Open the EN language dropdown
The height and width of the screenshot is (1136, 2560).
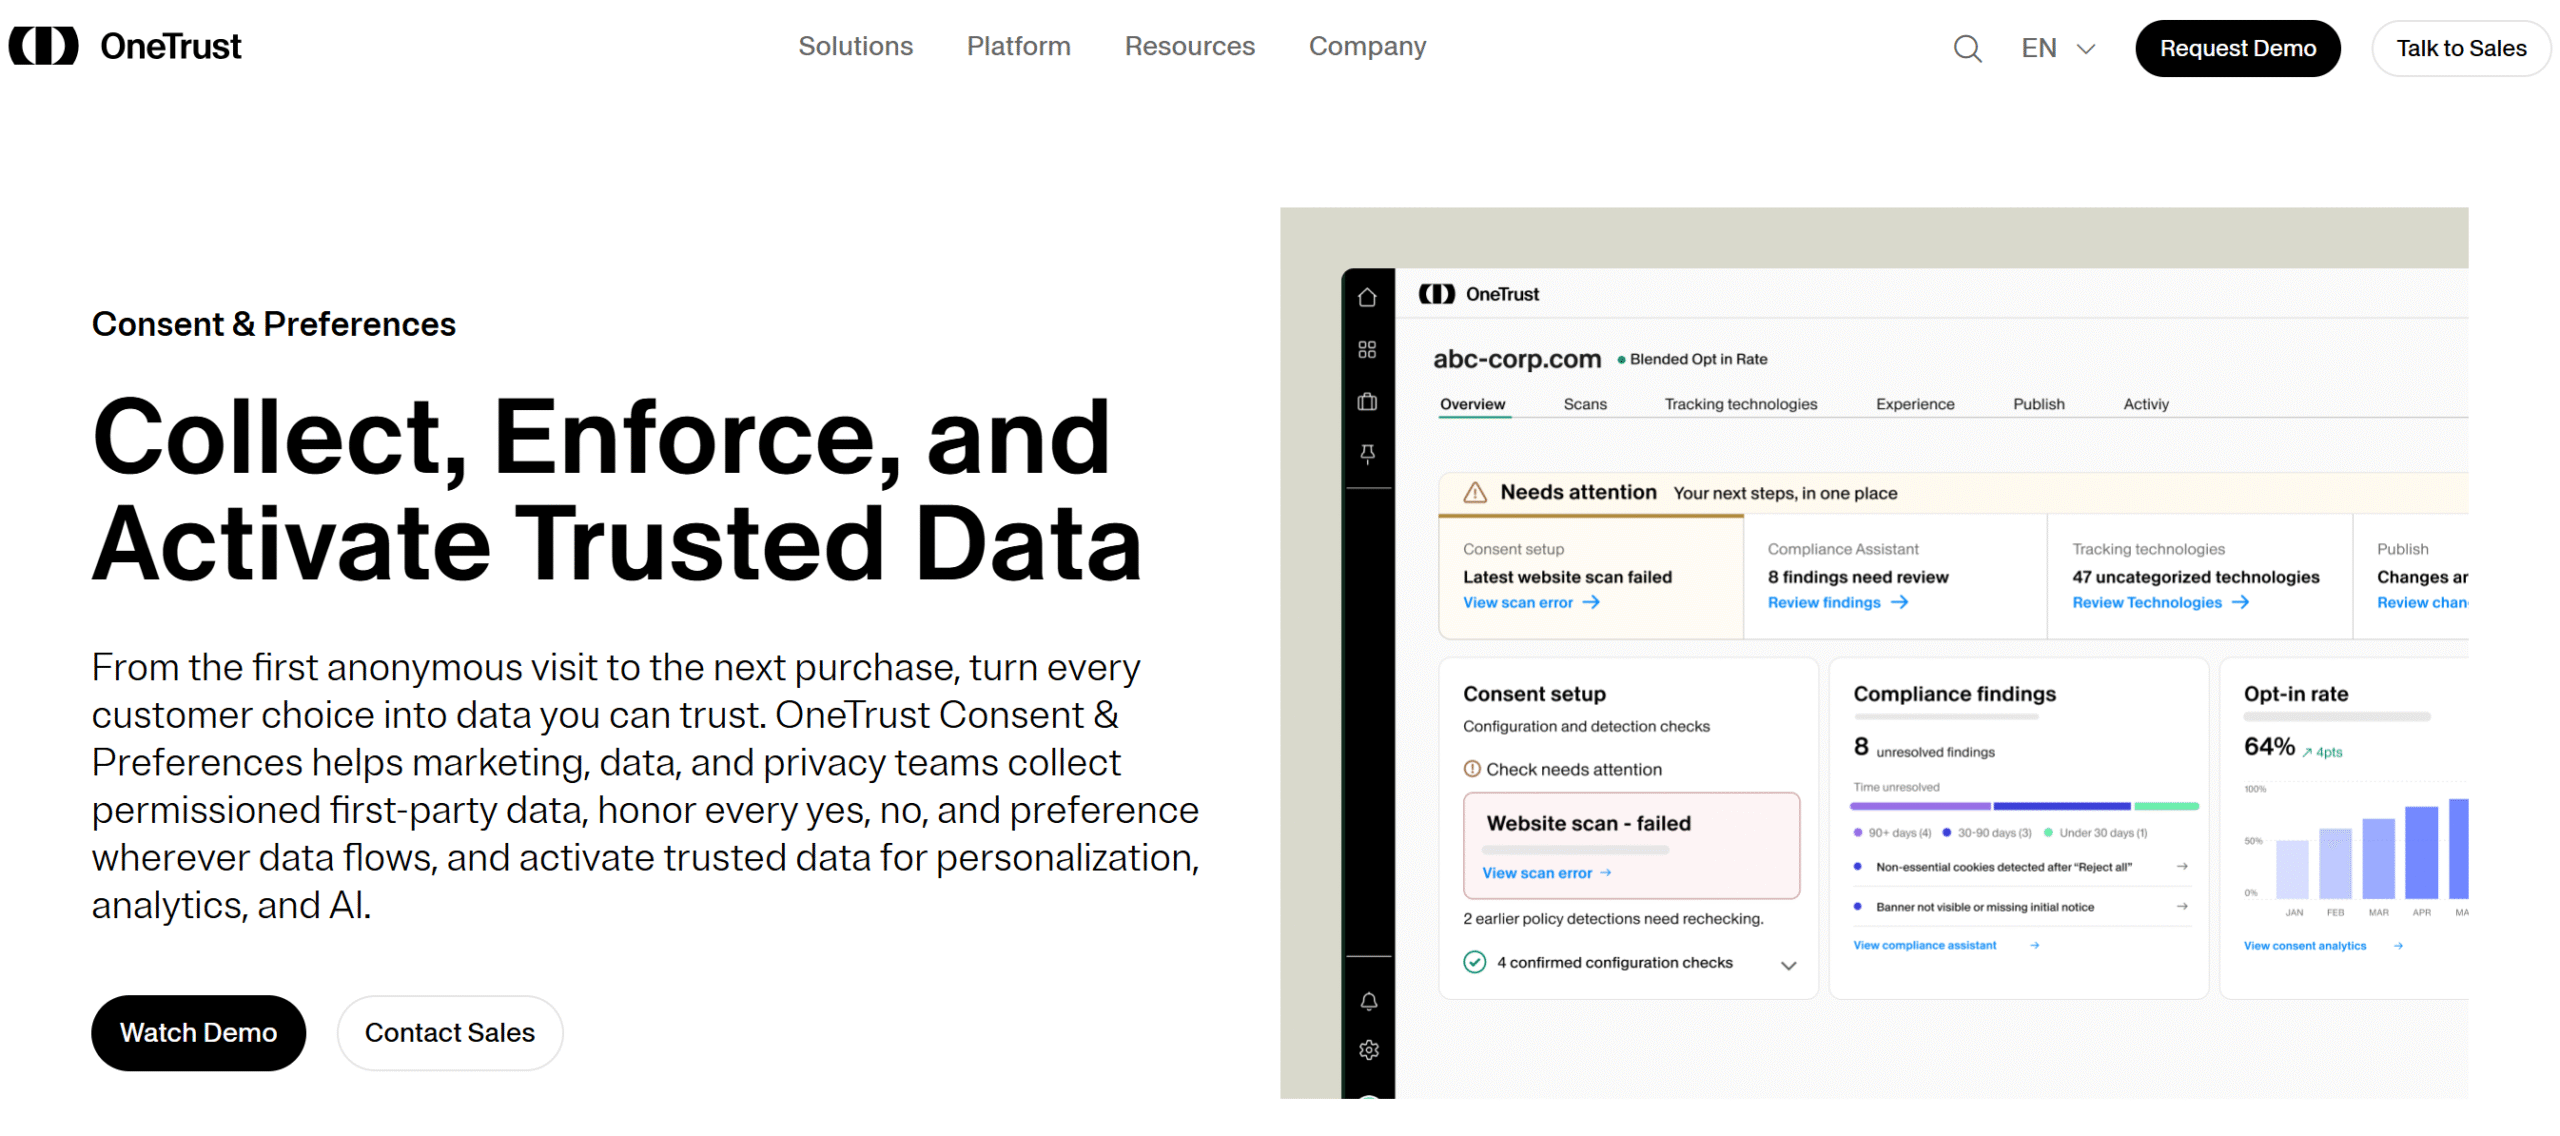tap(2057, 48)
